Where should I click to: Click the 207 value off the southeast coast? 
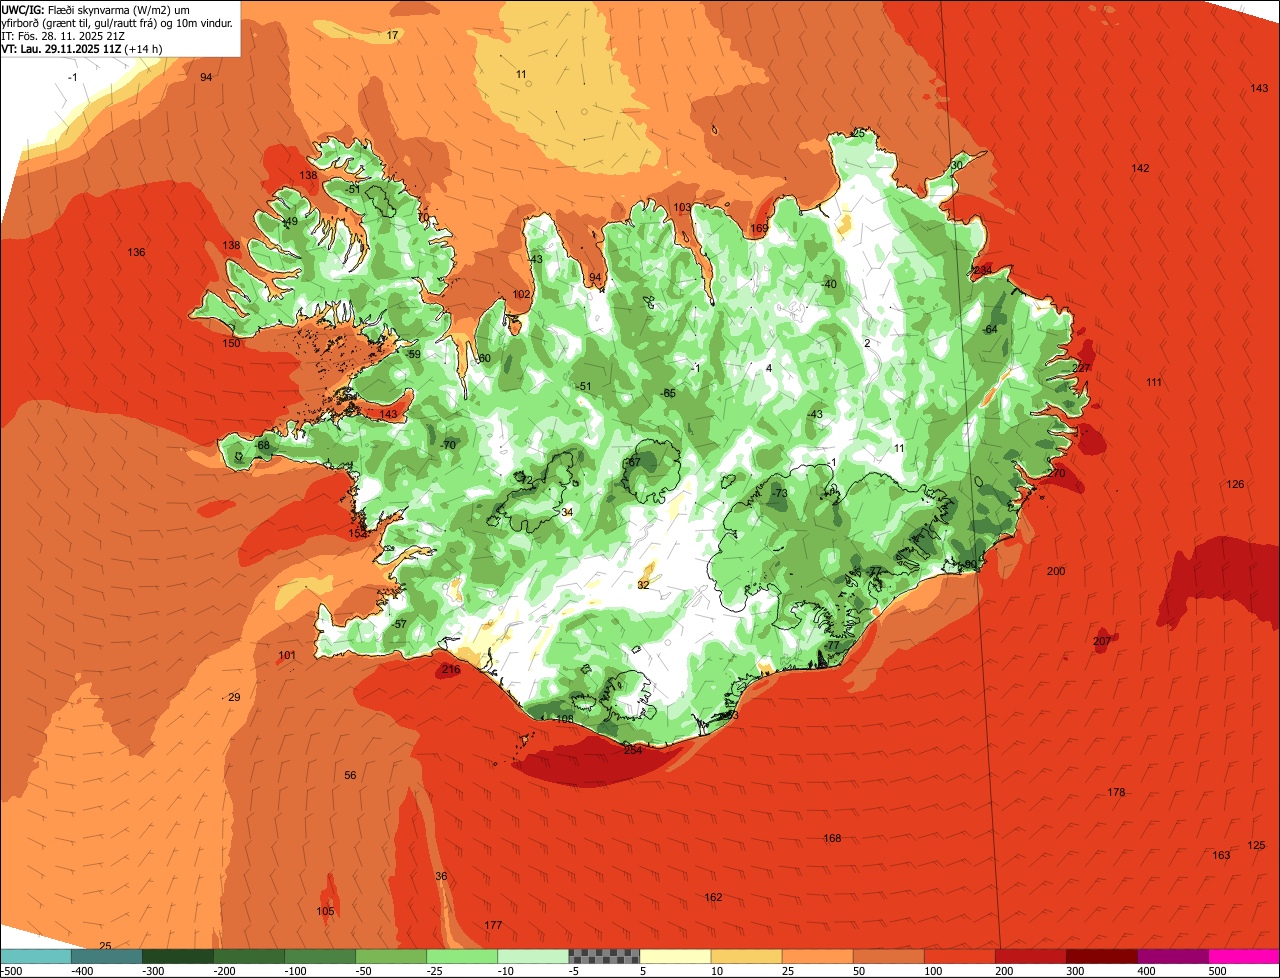[1102, 641]
